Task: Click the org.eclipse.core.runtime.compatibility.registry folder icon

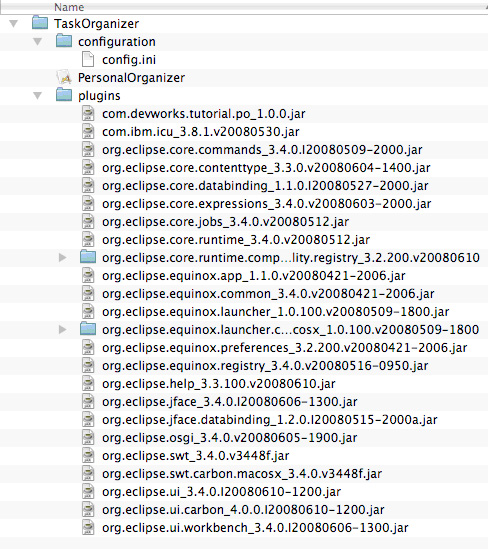Action: pos(88,257)
